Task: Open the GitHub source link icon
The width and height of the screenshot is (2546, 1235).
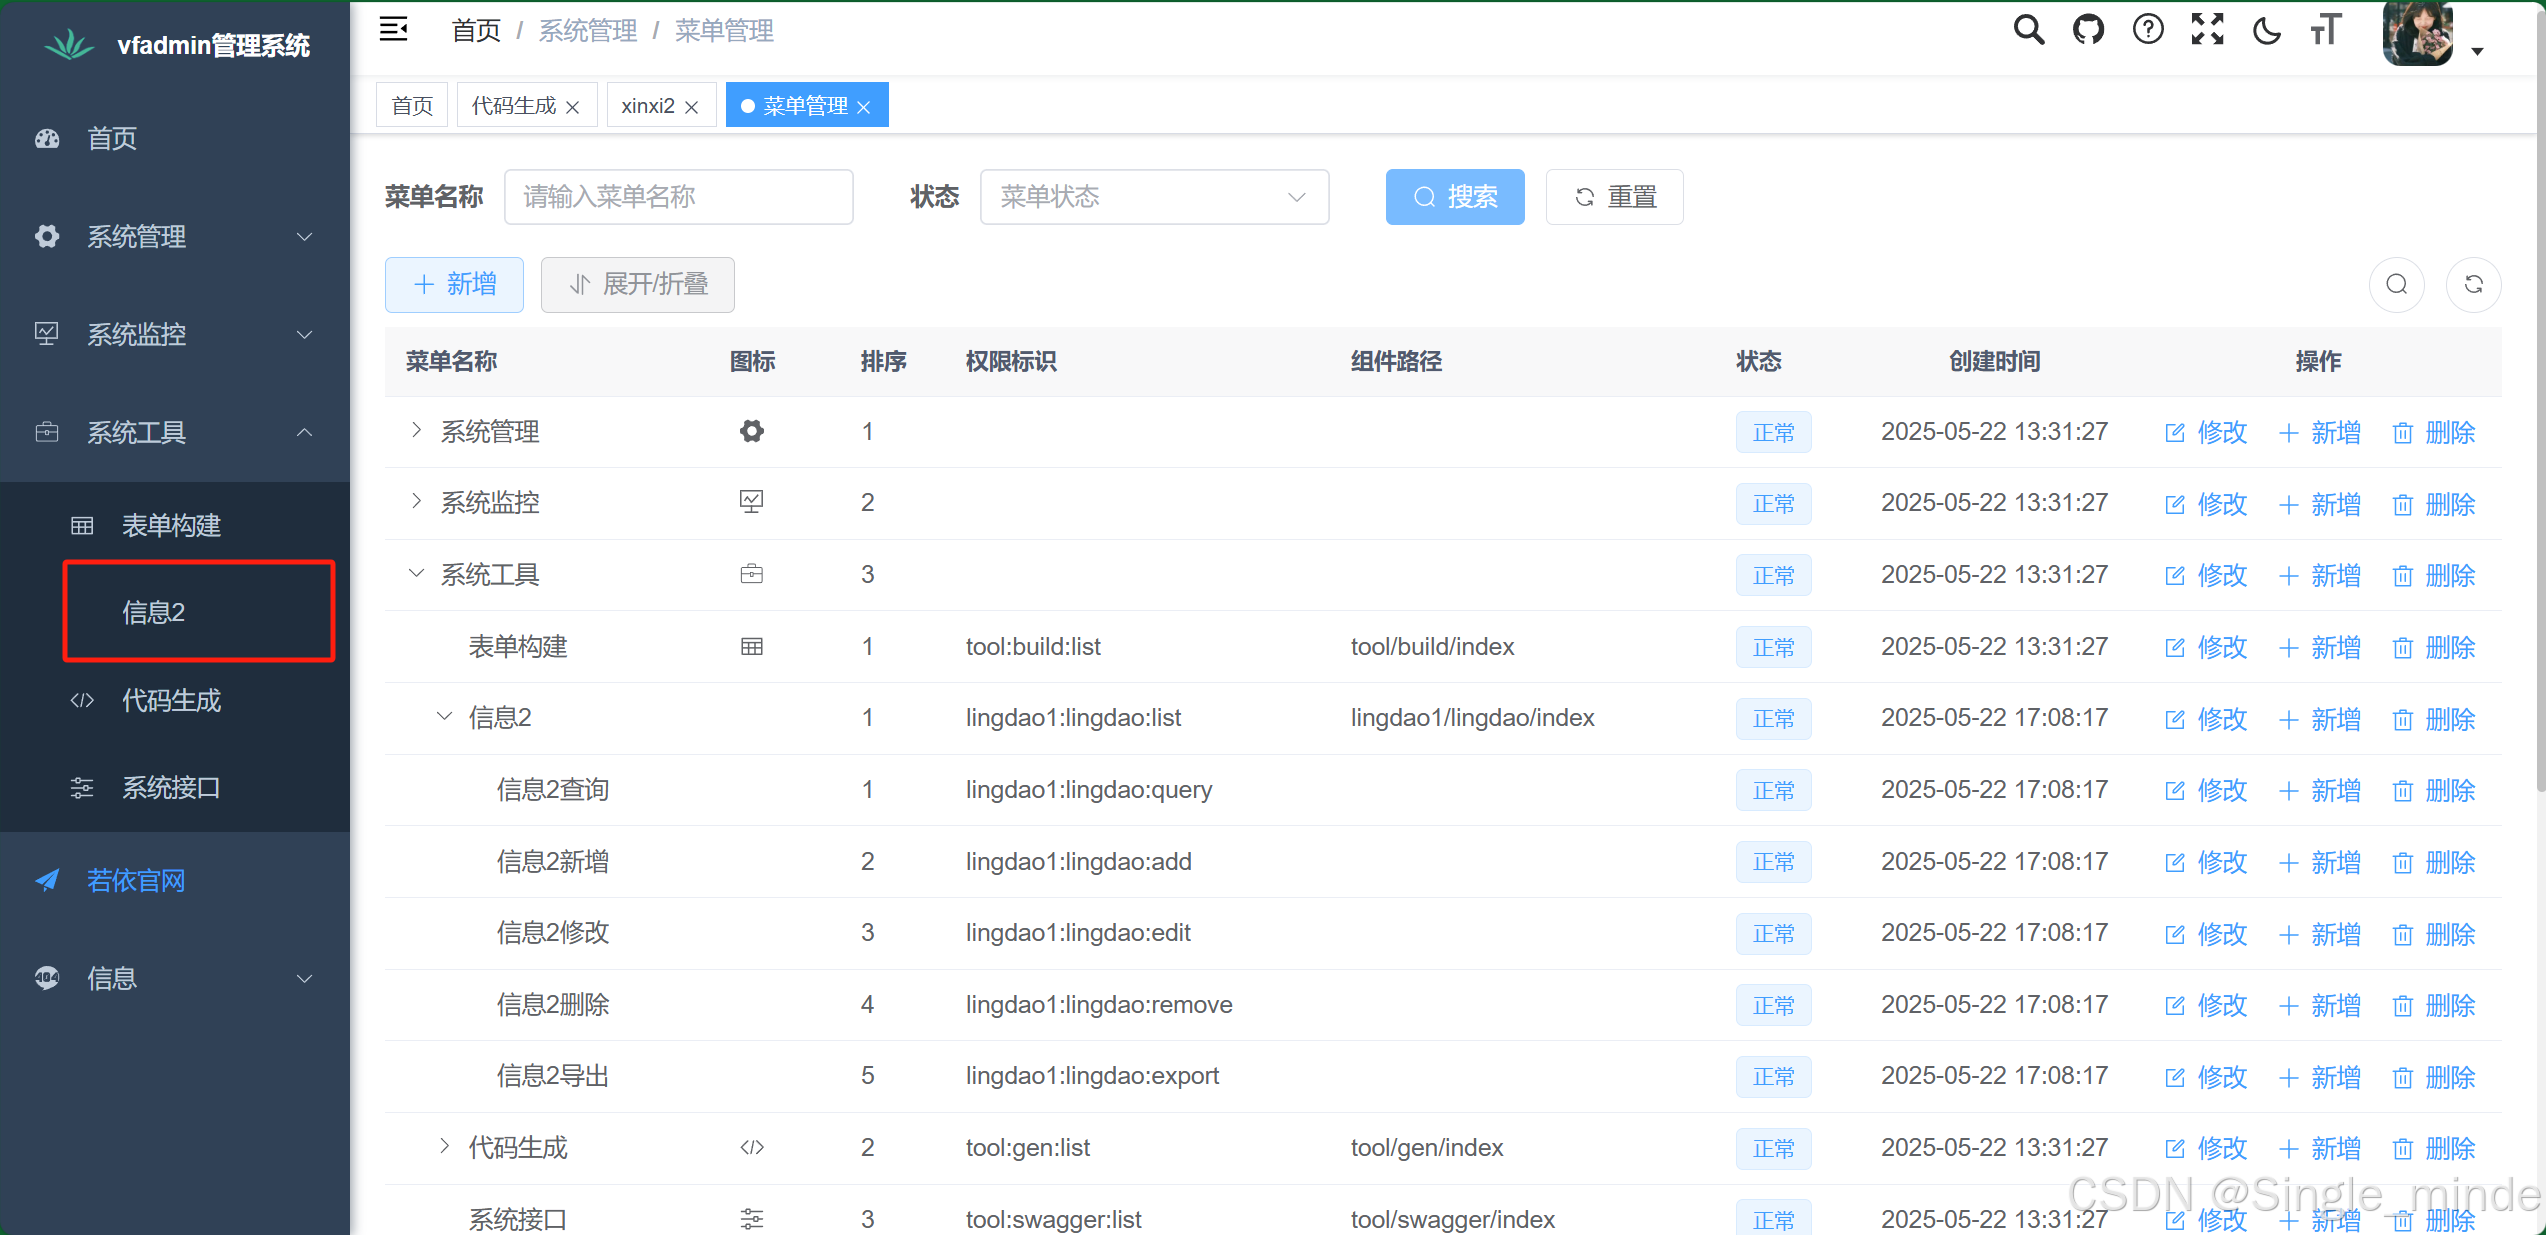Action: [x=2088, y=30]
